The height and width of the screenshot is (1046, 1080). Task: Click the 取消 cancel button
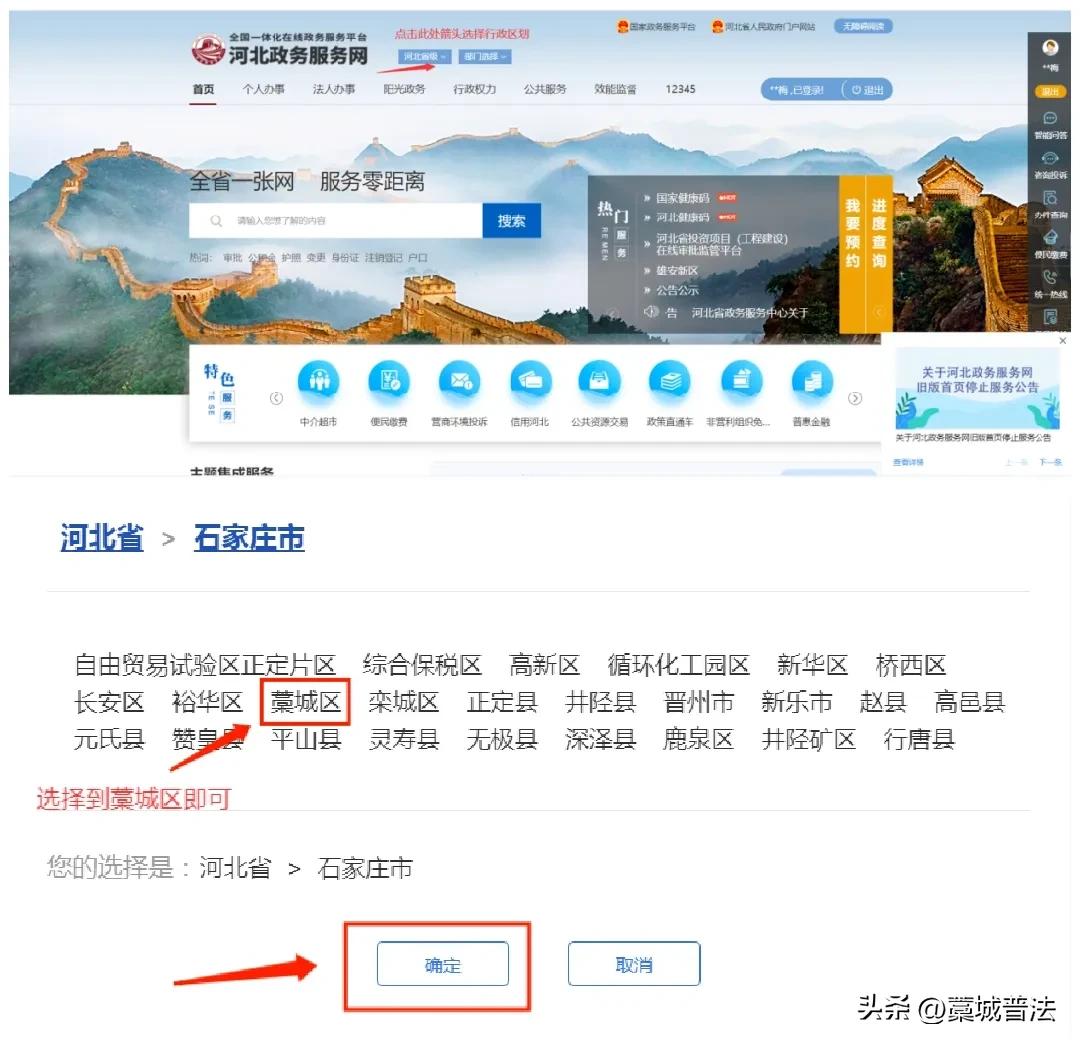point(634,964)
